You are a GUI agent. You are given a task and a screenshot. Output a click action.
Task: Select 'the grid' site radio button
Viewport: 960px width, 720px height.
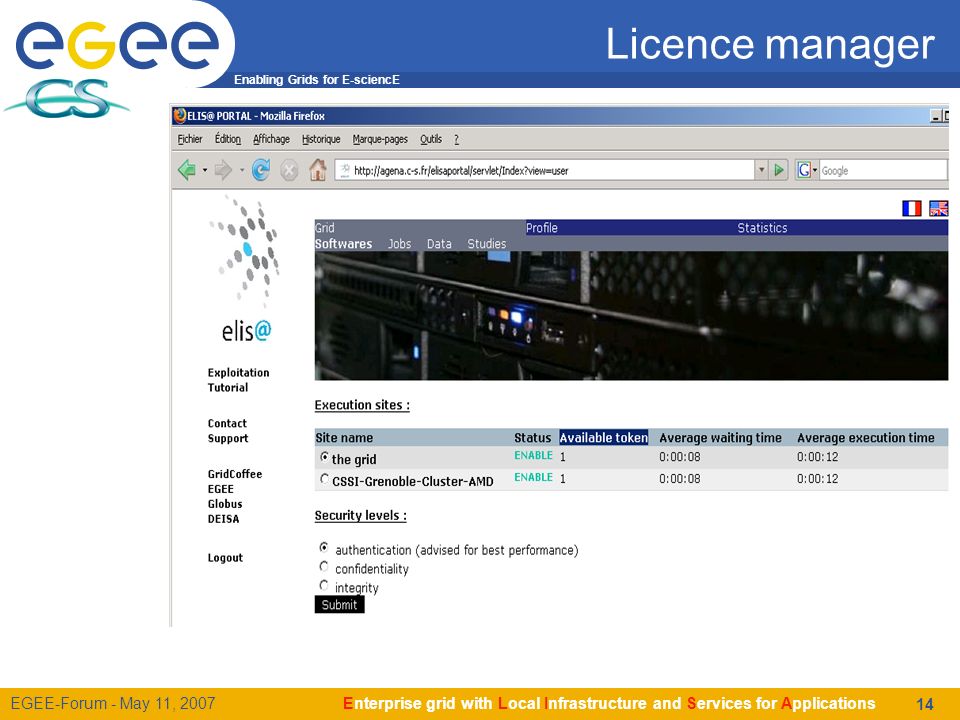[324, 457]
